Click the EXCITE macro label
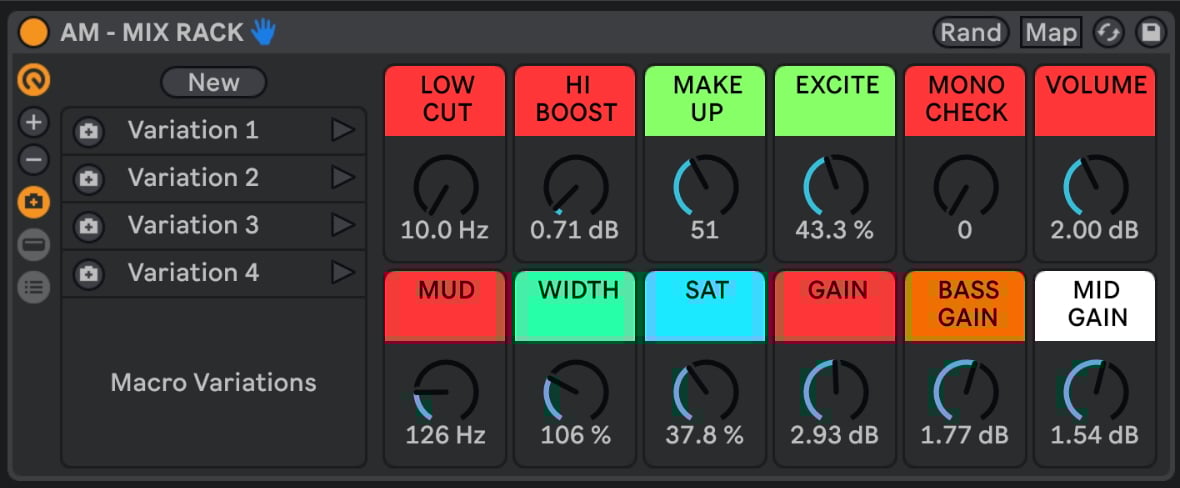The image size is (1180, 488). point(835,101)
